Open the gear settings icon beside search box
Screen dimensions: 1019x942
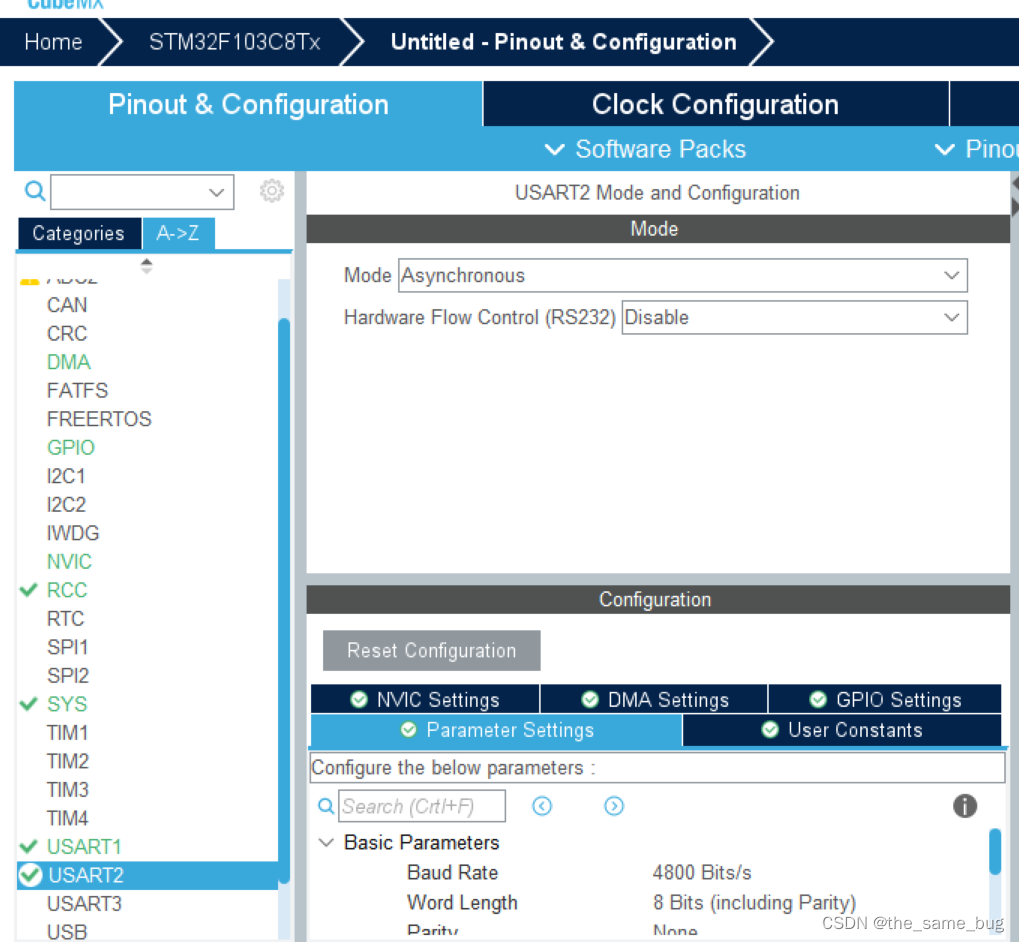(272, 191)
